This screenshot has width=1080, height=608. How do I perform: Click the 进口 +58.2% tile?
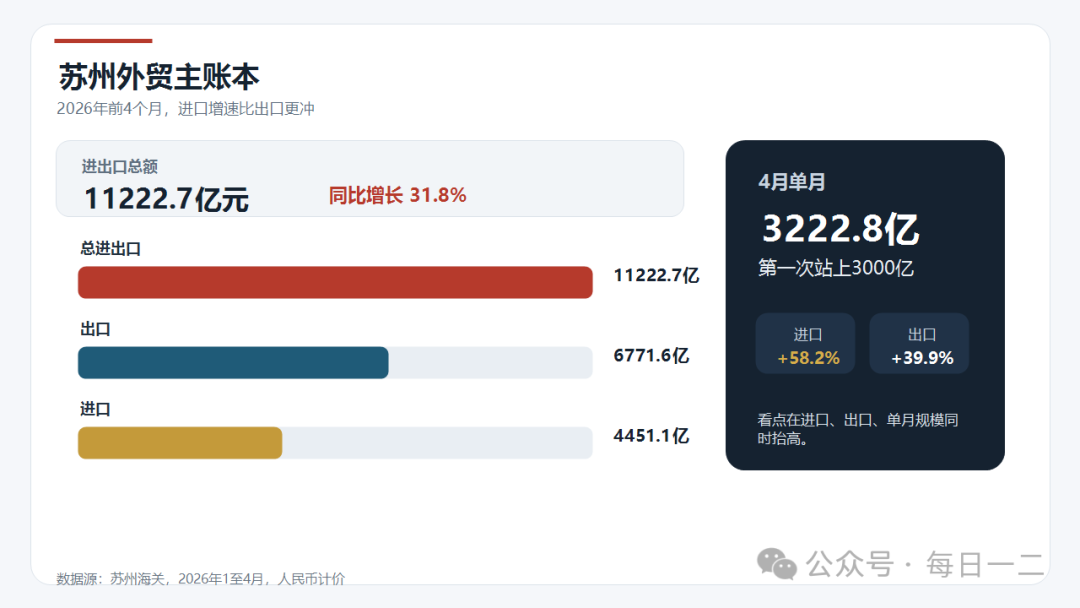[805, 344]
